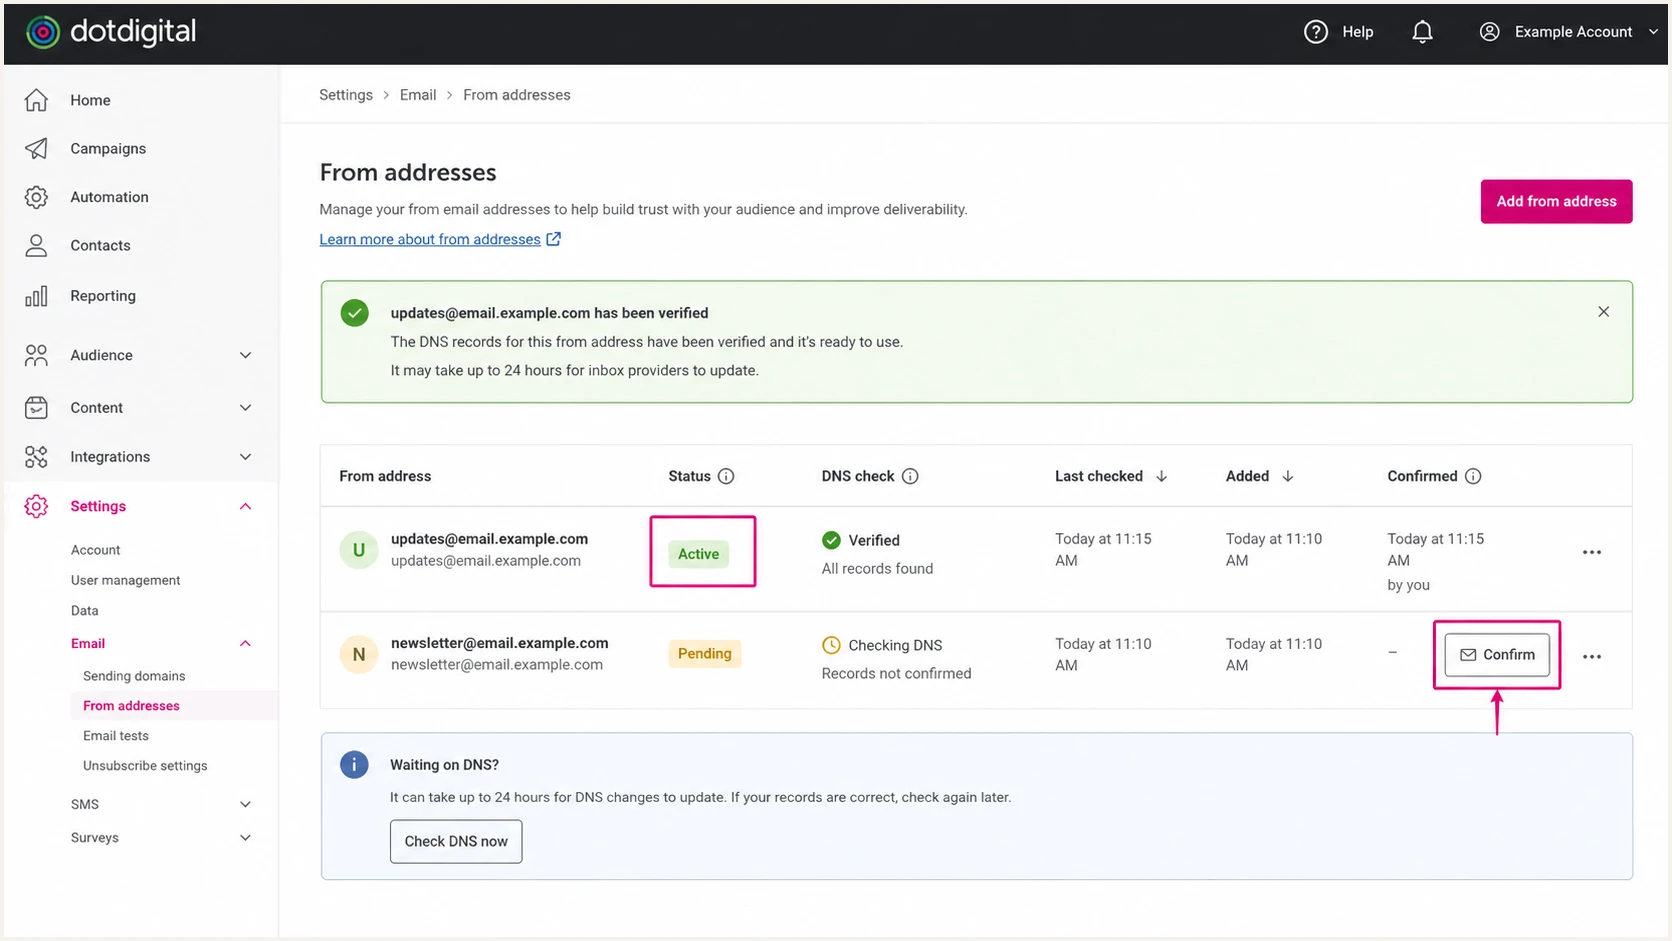Click the Pending status badge
The height and width of the screenshot is (941, 1672).
tap(705, 653)
